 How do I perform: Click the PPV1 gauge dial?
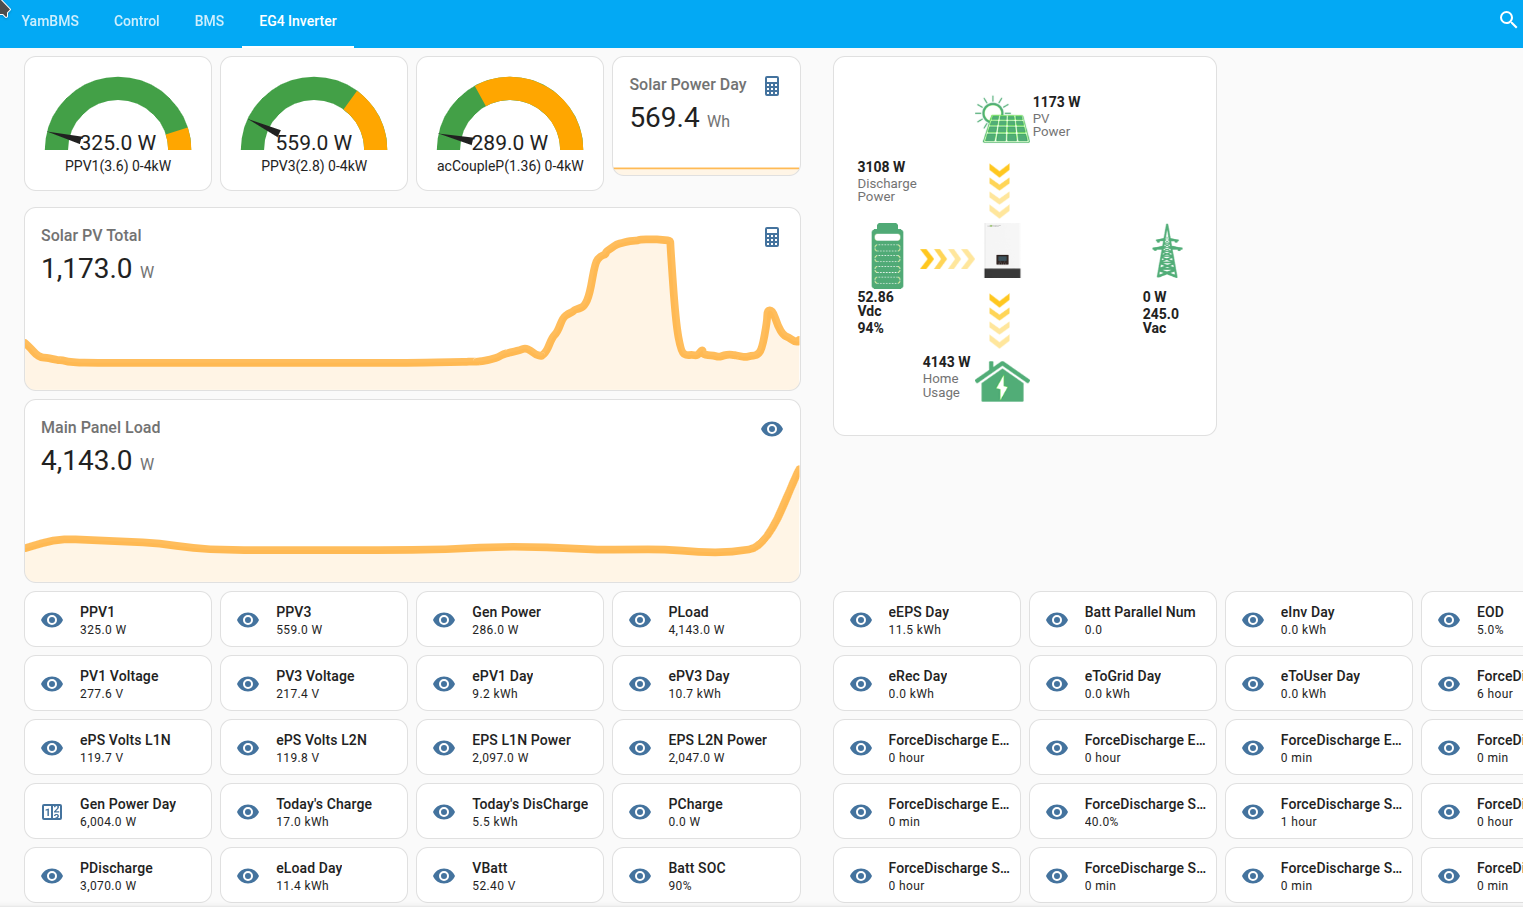pyautogui.click(x=118, y=116)
